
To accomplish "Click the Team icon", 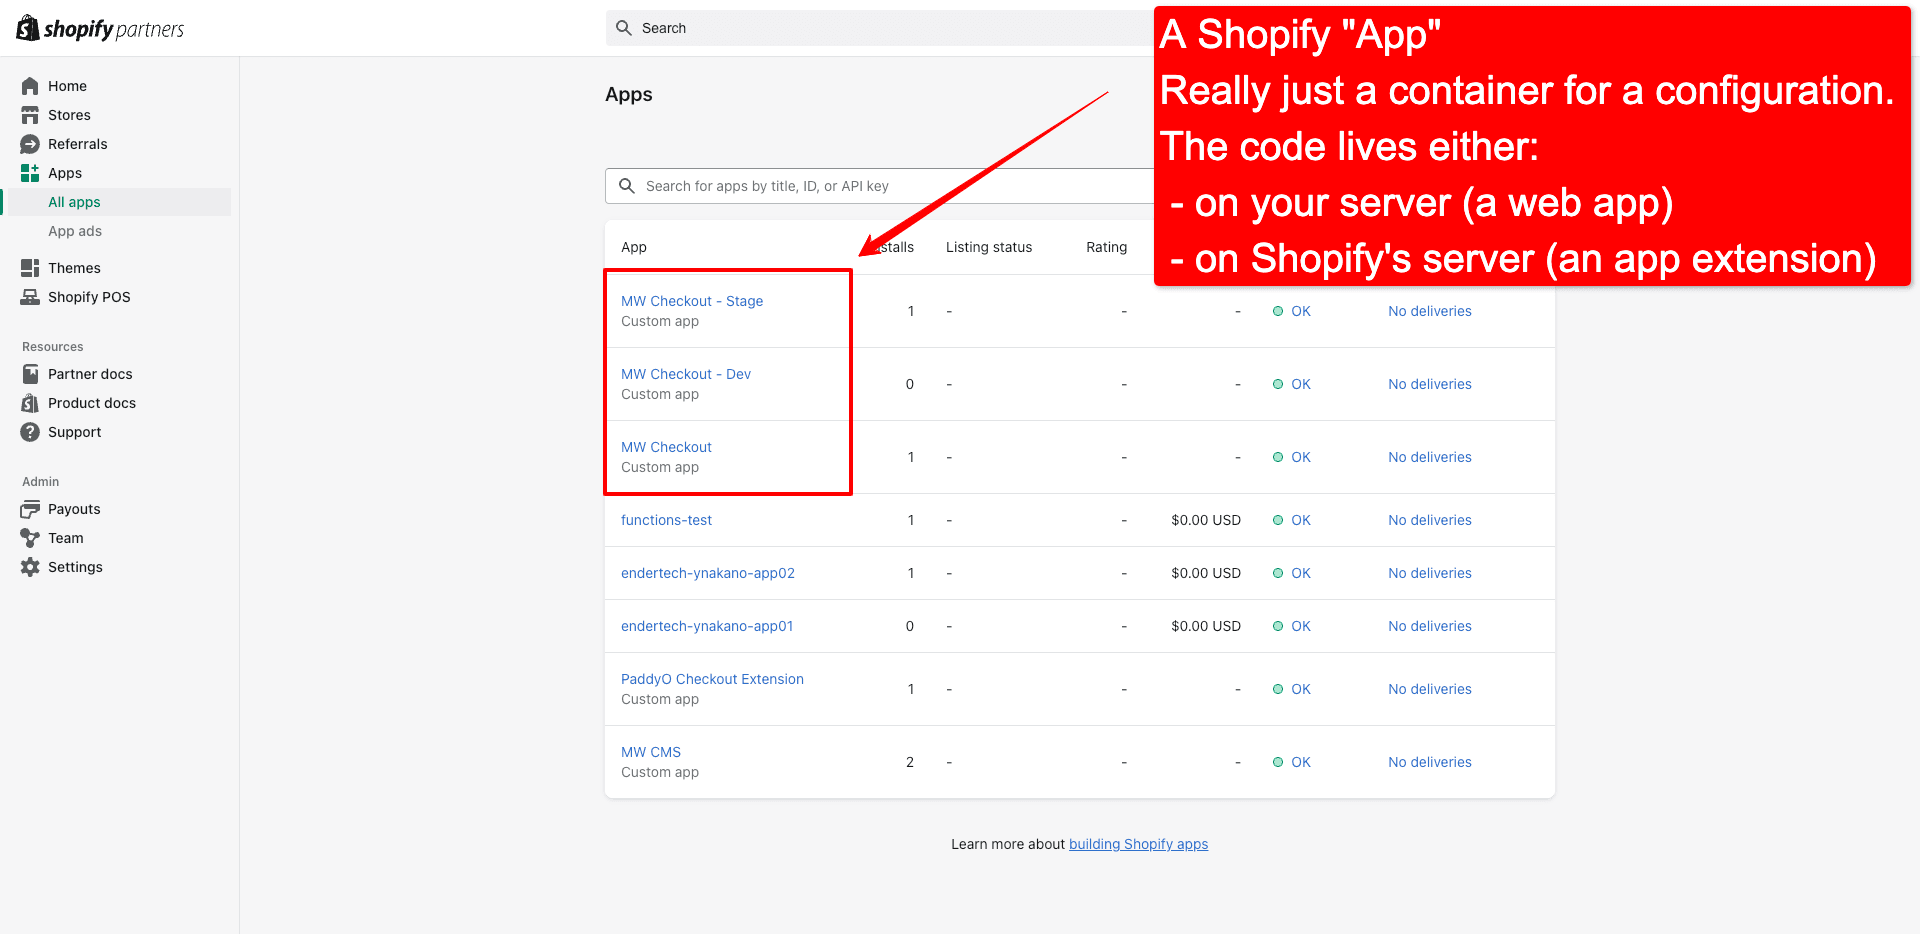I will click(30, 538).
